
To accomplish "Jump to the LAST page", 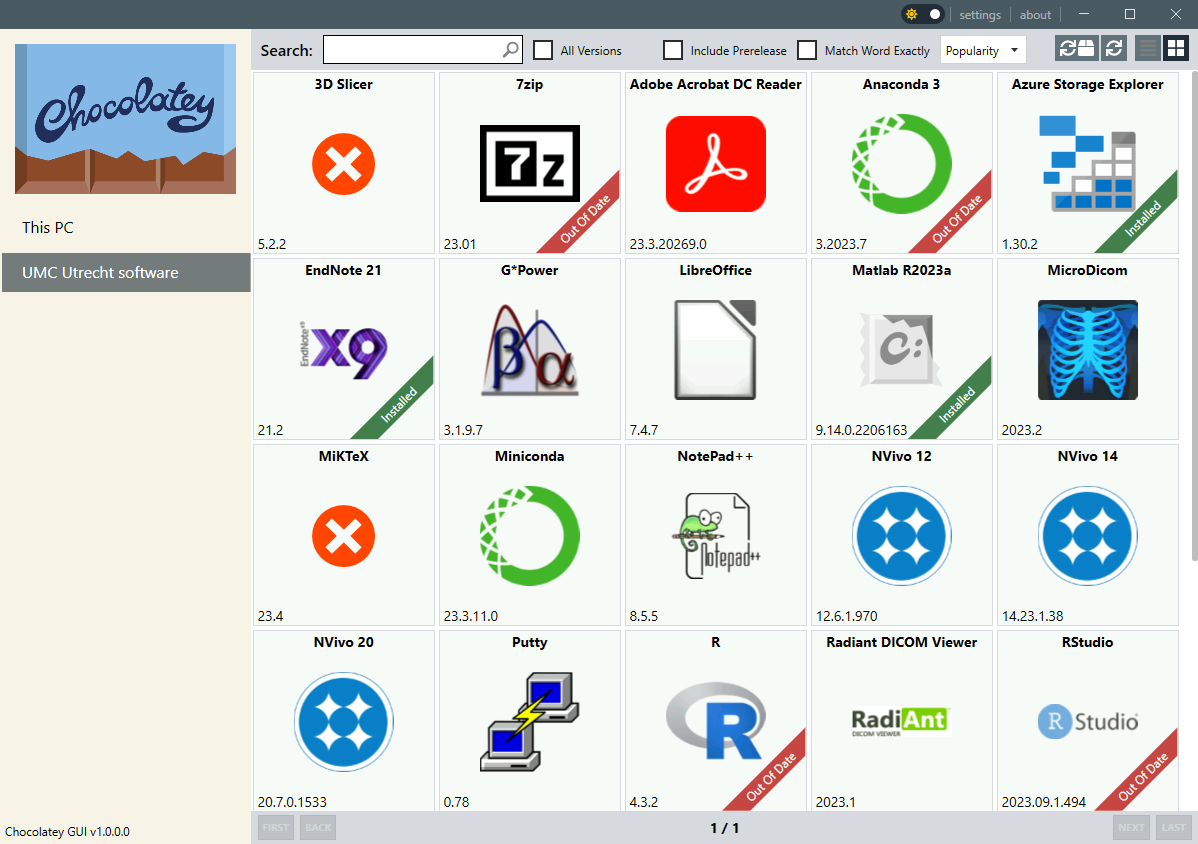I will click(1174, 827).
